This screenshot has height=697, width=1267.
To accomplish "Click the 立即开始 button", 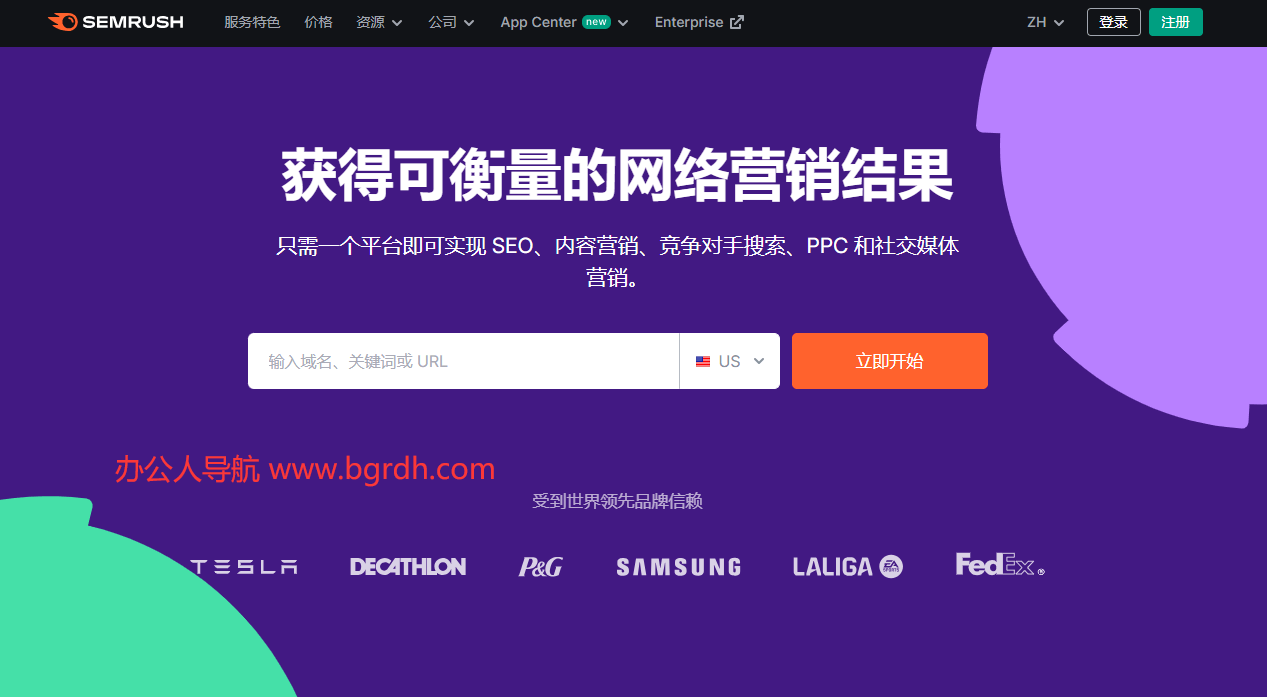I will click(x=889, y=361).
